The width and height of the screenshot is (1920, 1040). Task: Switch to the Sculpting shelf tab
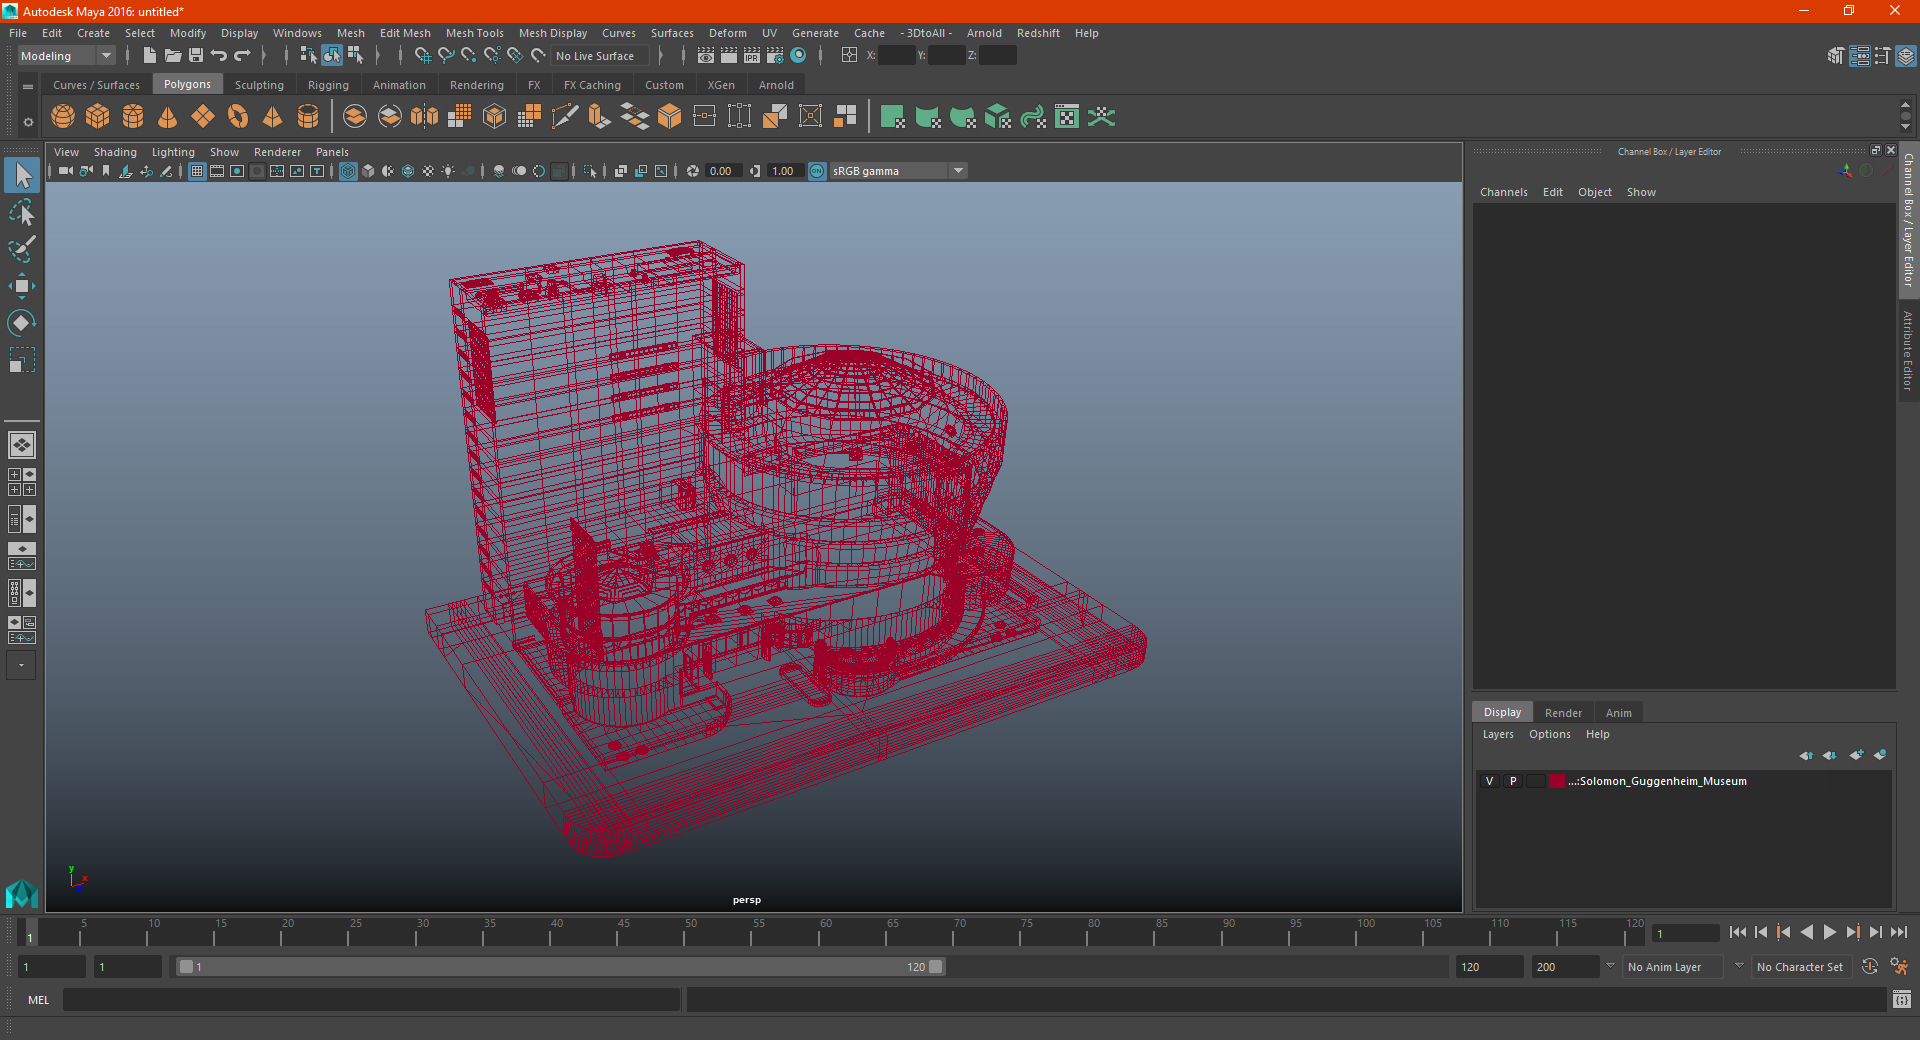259,85
